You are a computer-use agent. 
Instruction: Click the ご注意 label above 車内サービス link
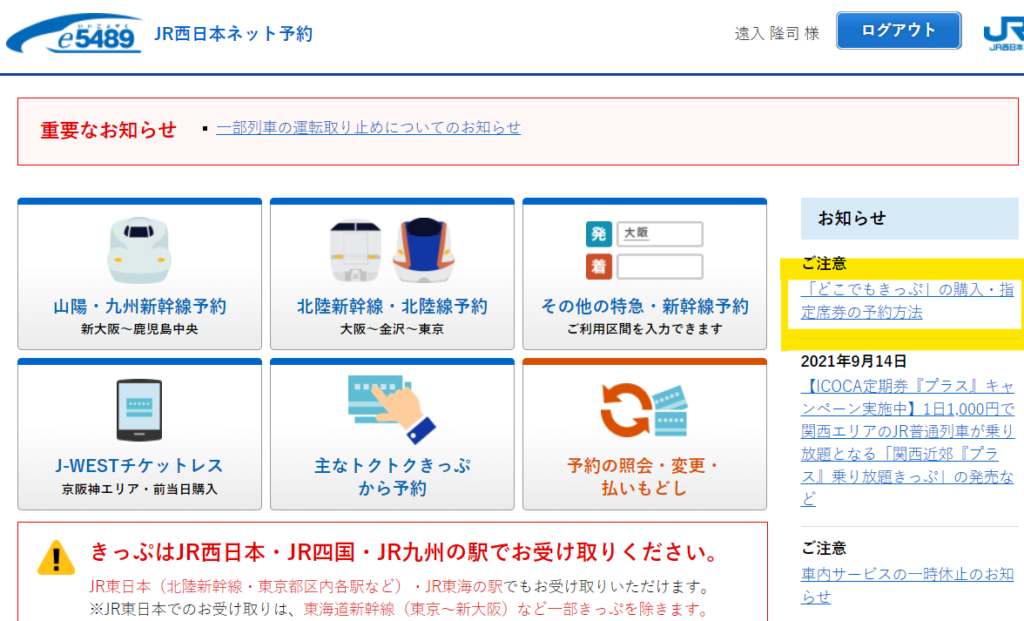click(x=824, y=549)
